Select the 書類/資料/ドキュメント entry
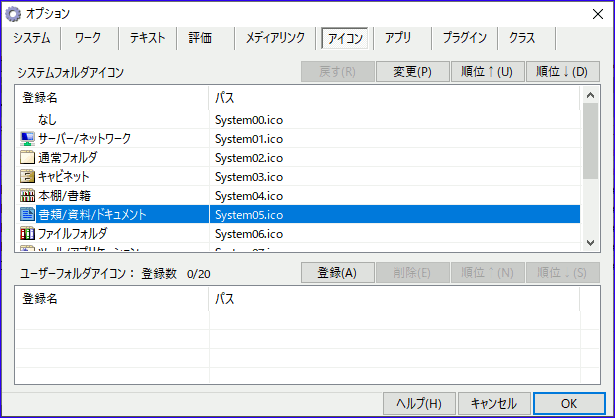The height and width of the screenshot is (418, 615). [298, 214]
